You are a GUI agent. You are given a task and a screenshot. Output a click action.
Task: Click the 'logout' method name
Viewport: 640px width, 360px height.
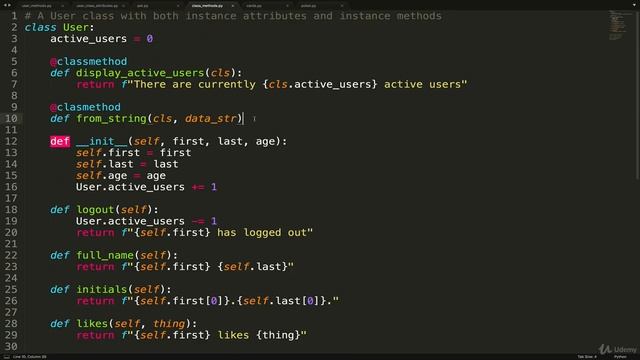(95, 210)
